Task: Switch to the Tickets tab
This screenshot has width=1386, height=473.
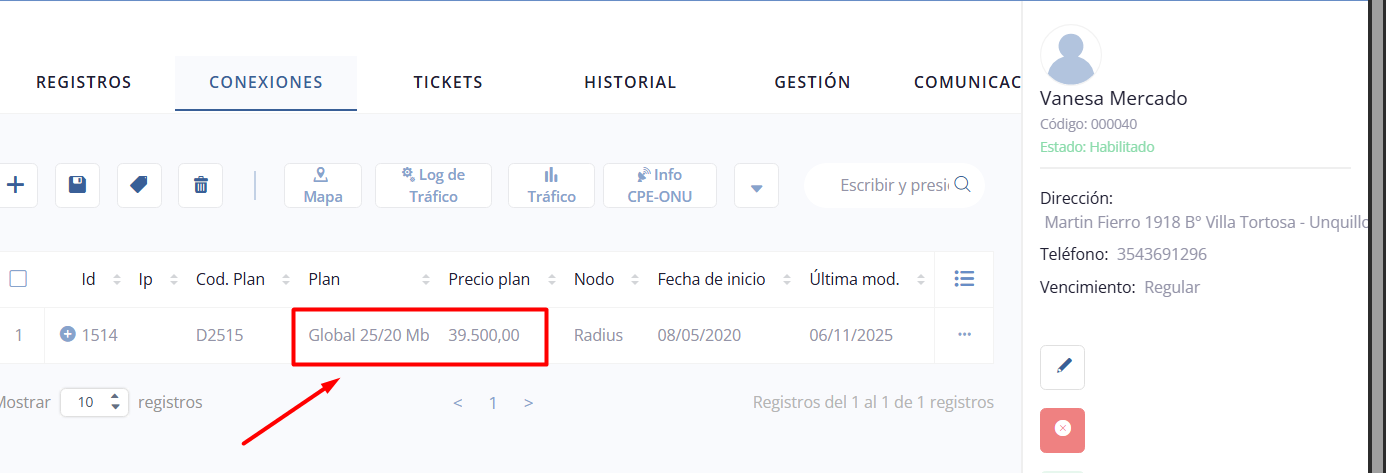Action: tap(448, 82)
